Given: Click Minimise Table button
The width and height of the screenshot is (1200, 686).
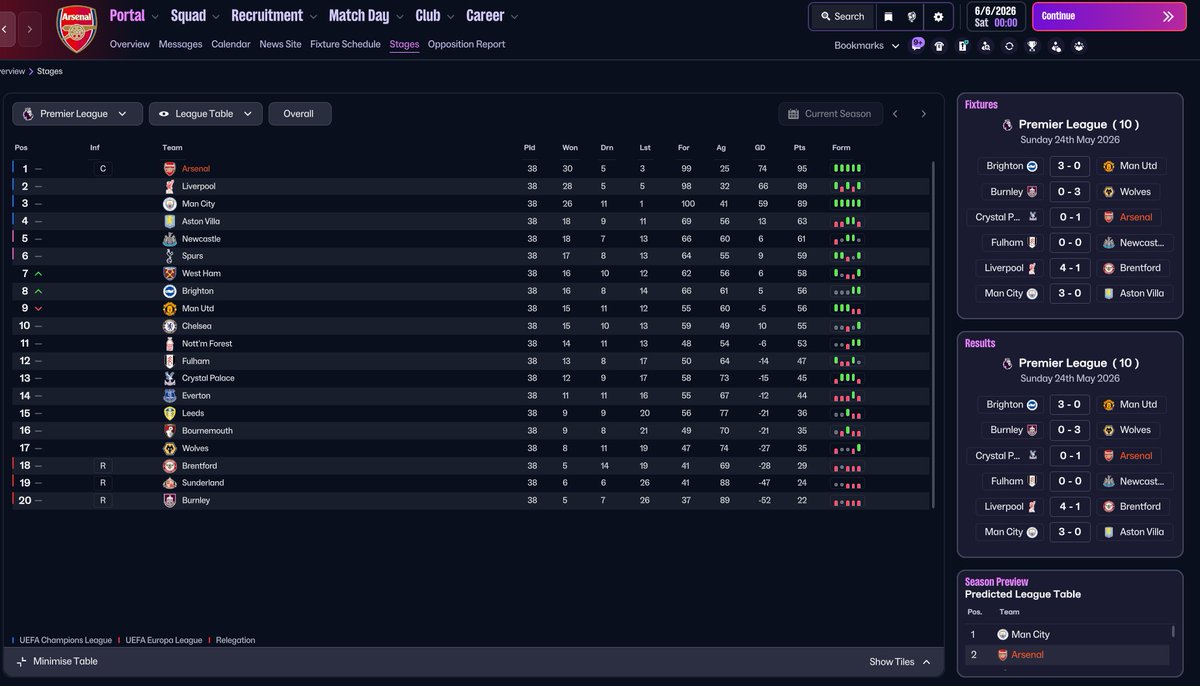Looking at the screenshot, I should click(57, 662).
